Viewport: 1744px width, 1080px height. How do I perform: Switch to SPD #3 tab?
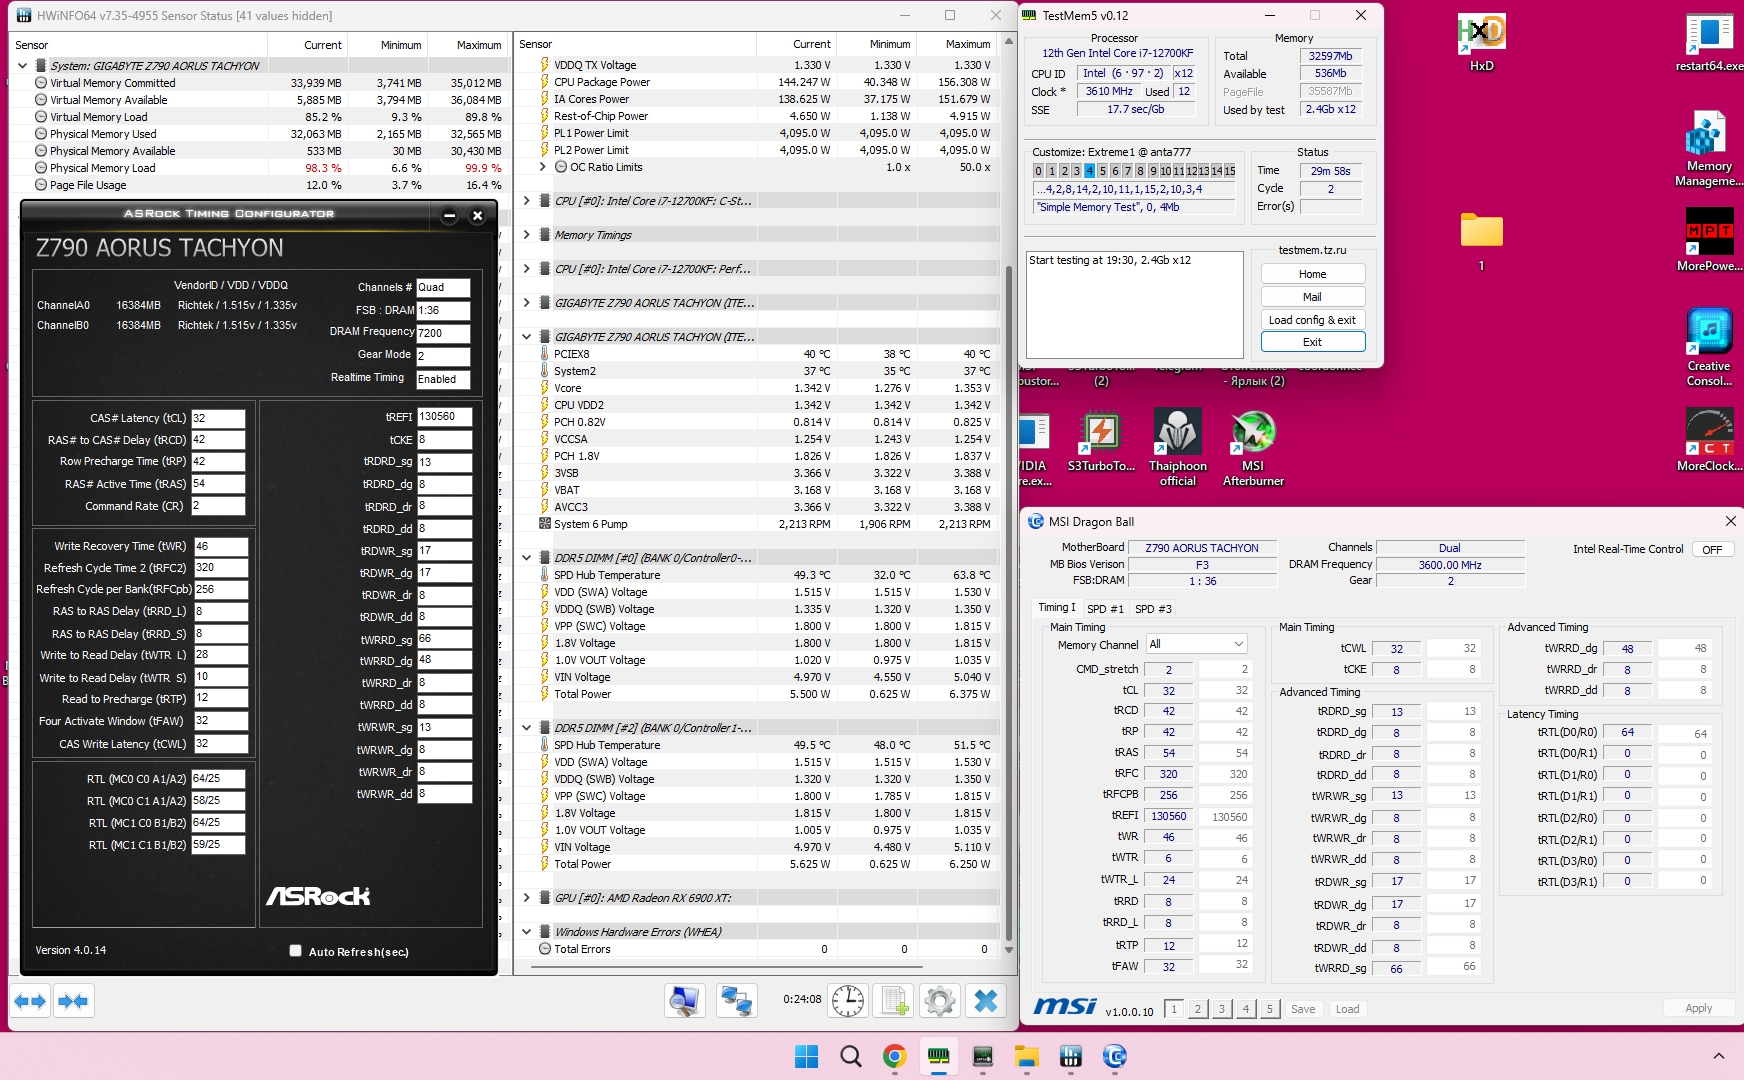tap(1153, 608)
